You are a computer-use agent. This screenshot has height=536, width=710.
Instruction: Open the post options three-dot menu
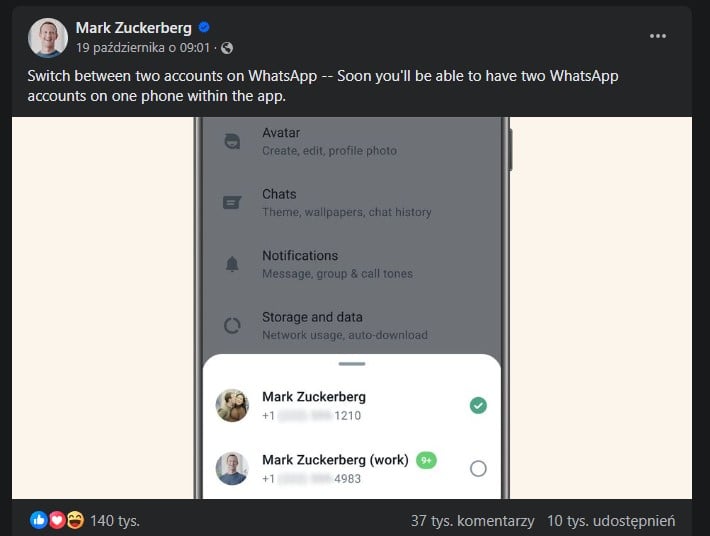point(657,36)
